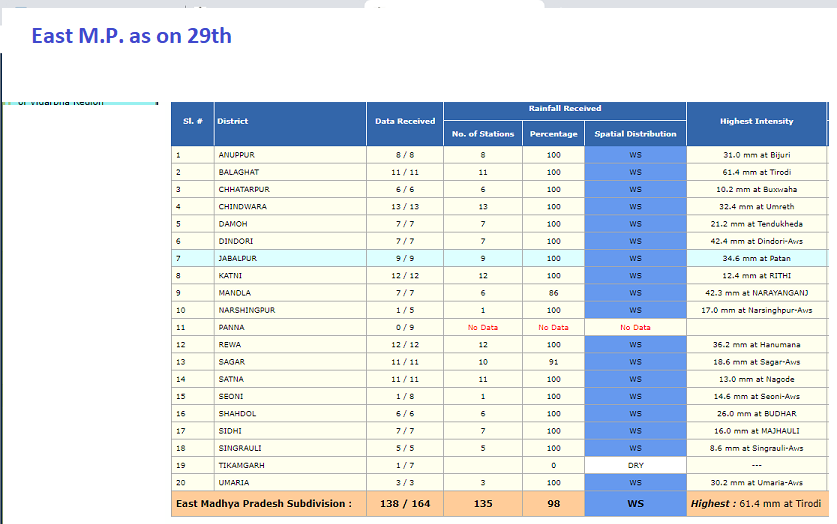
Task: Click '36.2 mm at Hanumana' cell
Action: [x=756, y=345]
